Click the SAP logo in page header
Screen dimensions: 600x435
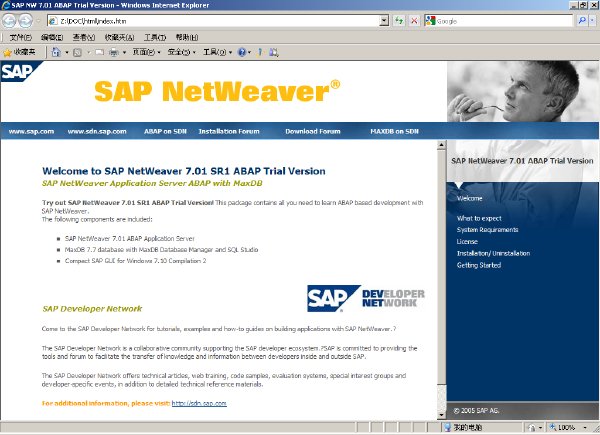(20, 72)
